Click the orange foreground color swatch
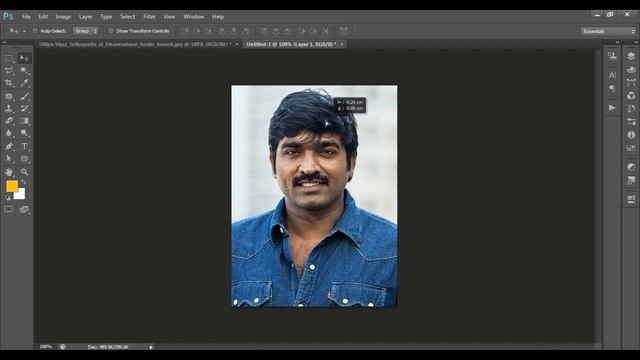The height and width of the screenshot is (360, 640). pyautogui.click(x=11, y=186)
